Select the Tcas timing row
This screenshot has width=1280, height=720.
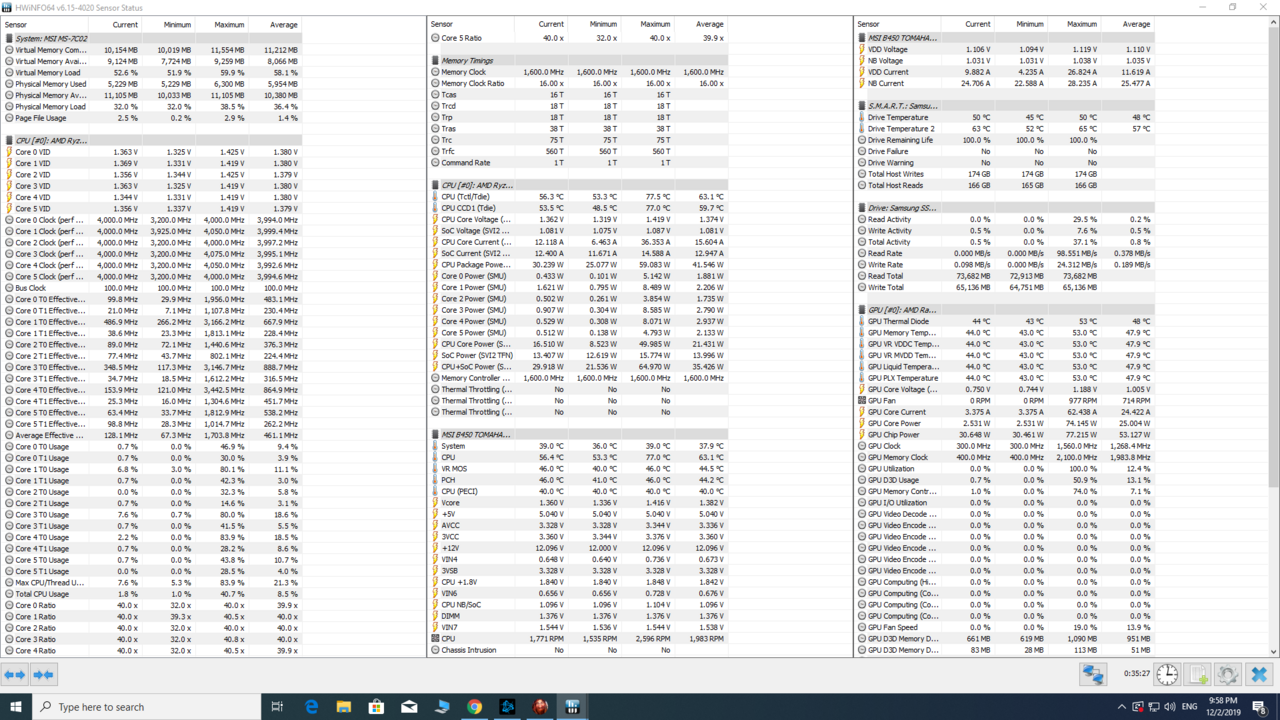(577, 95)
